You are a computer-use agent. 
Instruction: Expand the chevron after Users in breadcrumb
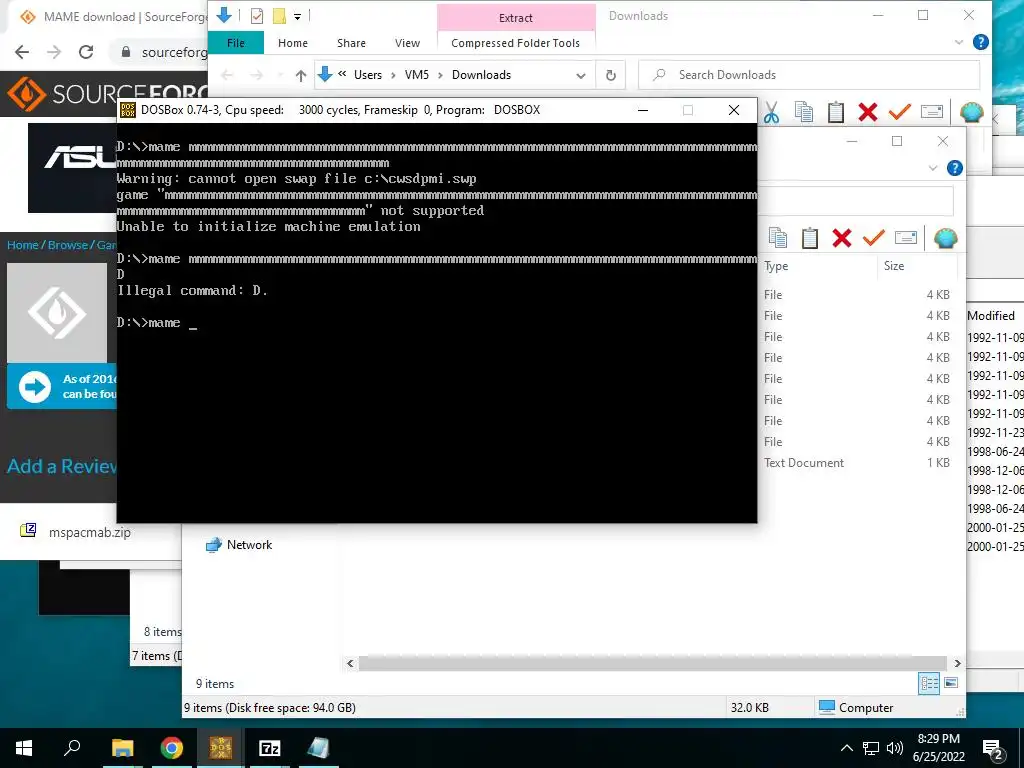click(393, 75)
